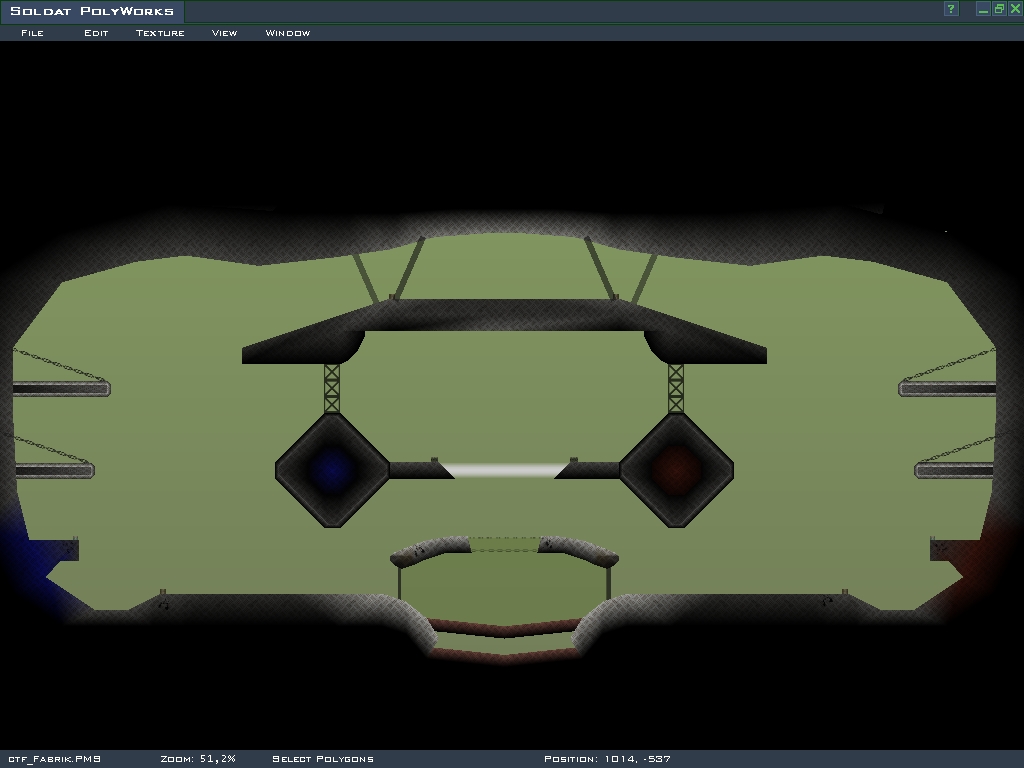This screenshot has height=768, width=1024.
Task: Select the red-glowing diamond polygon
Action: pos(677,470)
